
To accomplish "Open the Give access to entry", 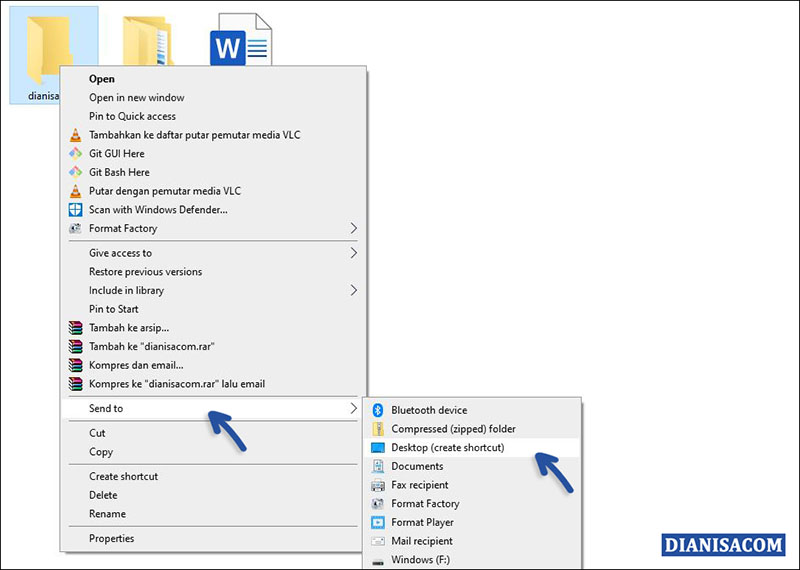I will tap(213, 253).
